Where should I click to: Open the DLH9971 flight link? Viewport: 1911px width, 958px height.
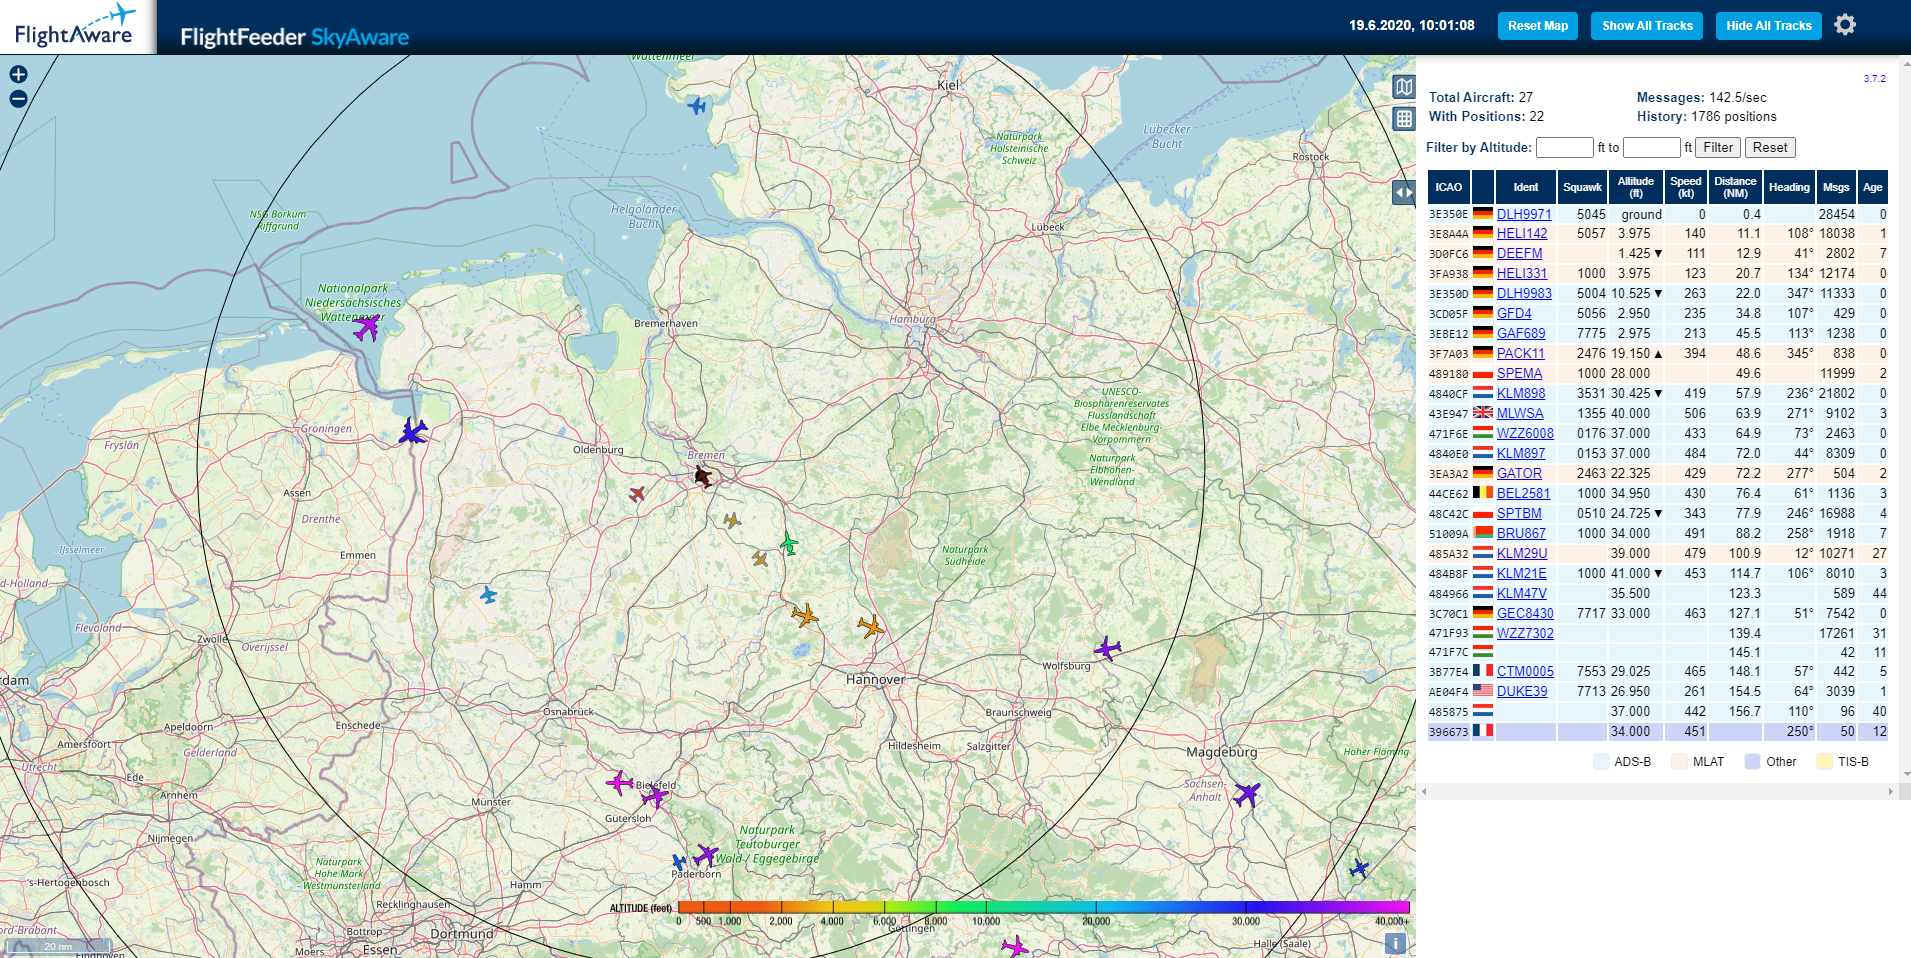click(1524, 214)
